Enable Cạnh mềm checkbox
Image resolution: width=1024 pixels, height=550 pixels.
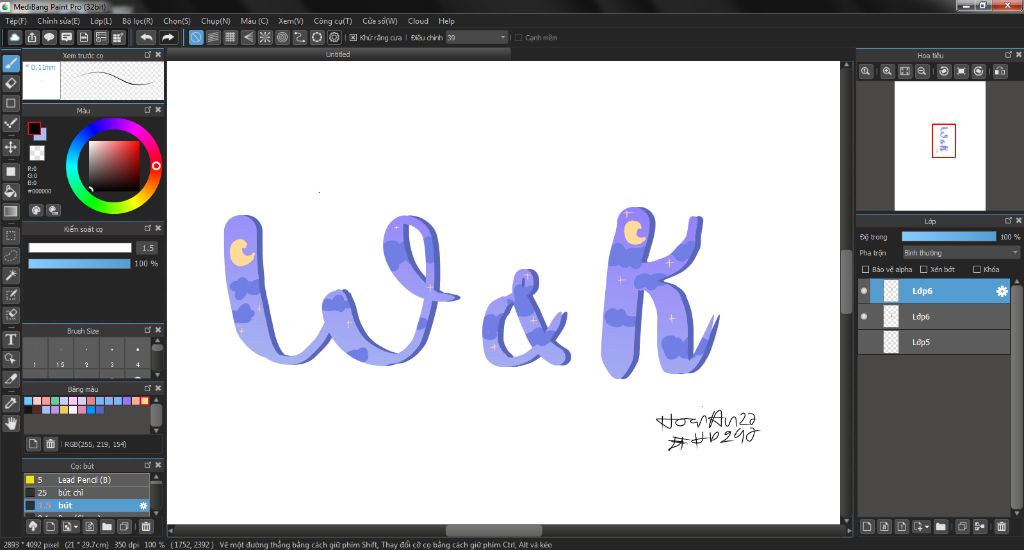(519, 38)
